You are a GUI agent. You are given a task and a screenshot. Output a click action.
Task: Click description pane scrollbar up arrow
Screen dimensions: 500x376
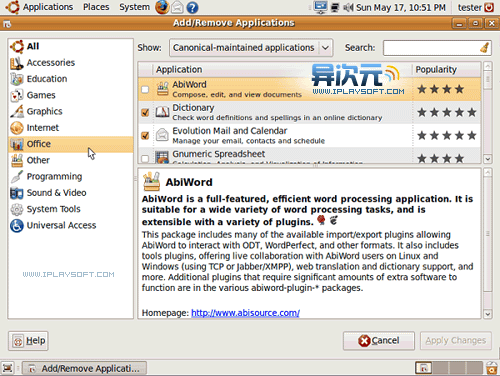[x=487, y=172]
